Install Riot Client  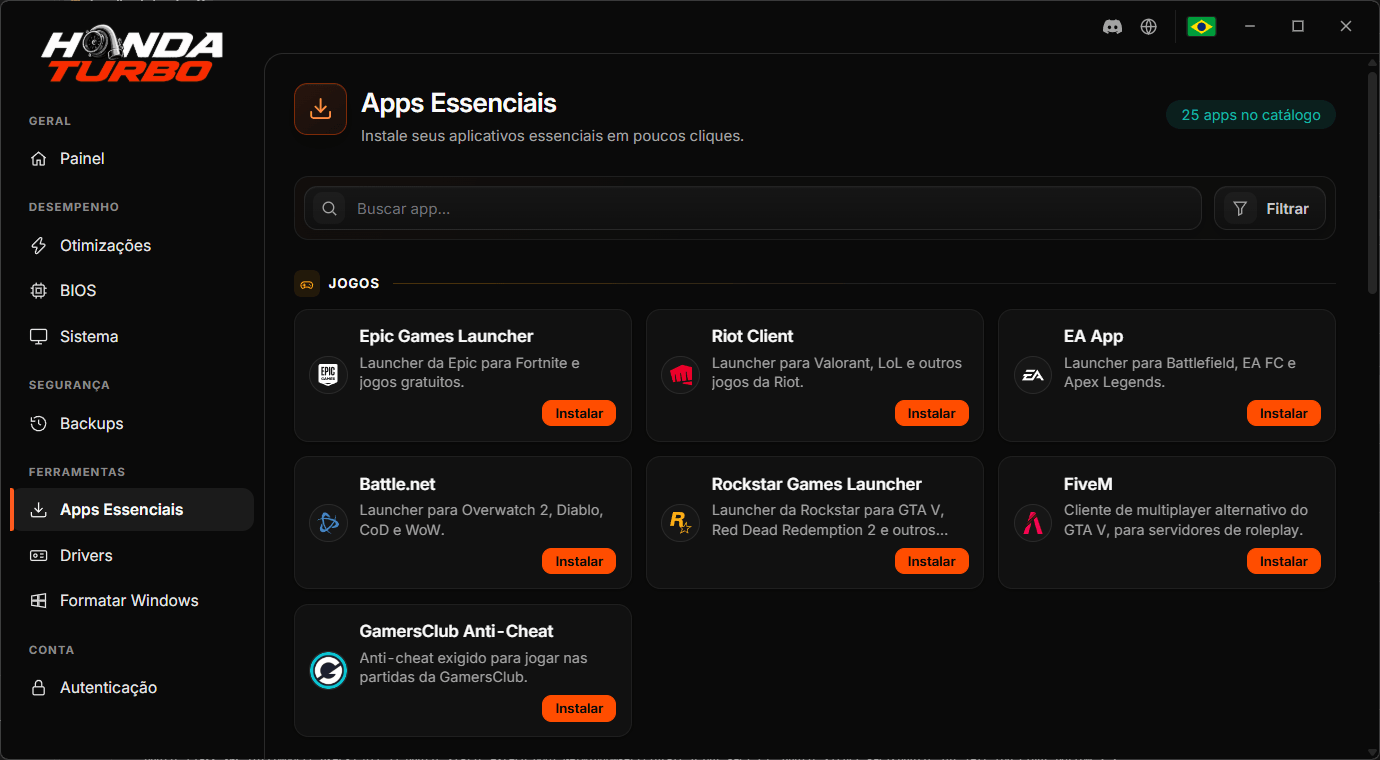click(x=931, y=413)
